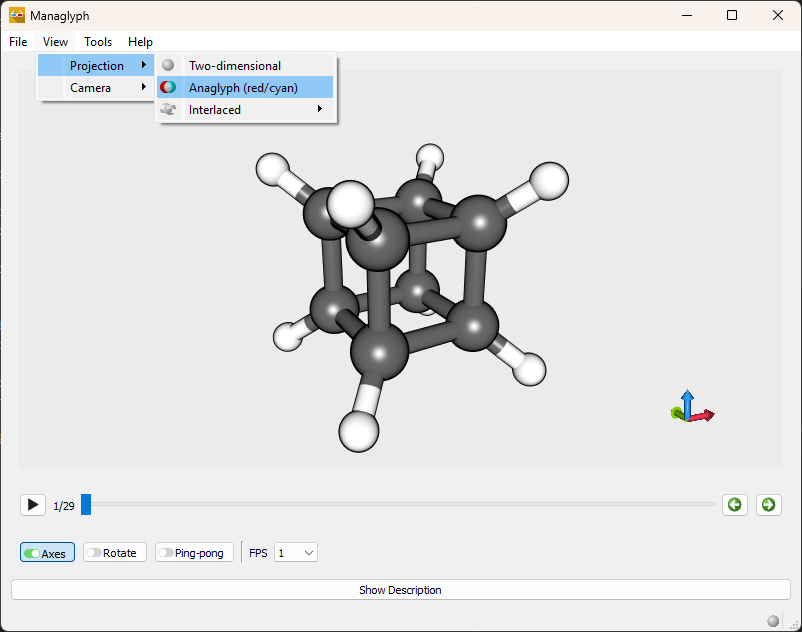Go to previous frame with green arrow

pyautogui.click(x=735, y=505)
